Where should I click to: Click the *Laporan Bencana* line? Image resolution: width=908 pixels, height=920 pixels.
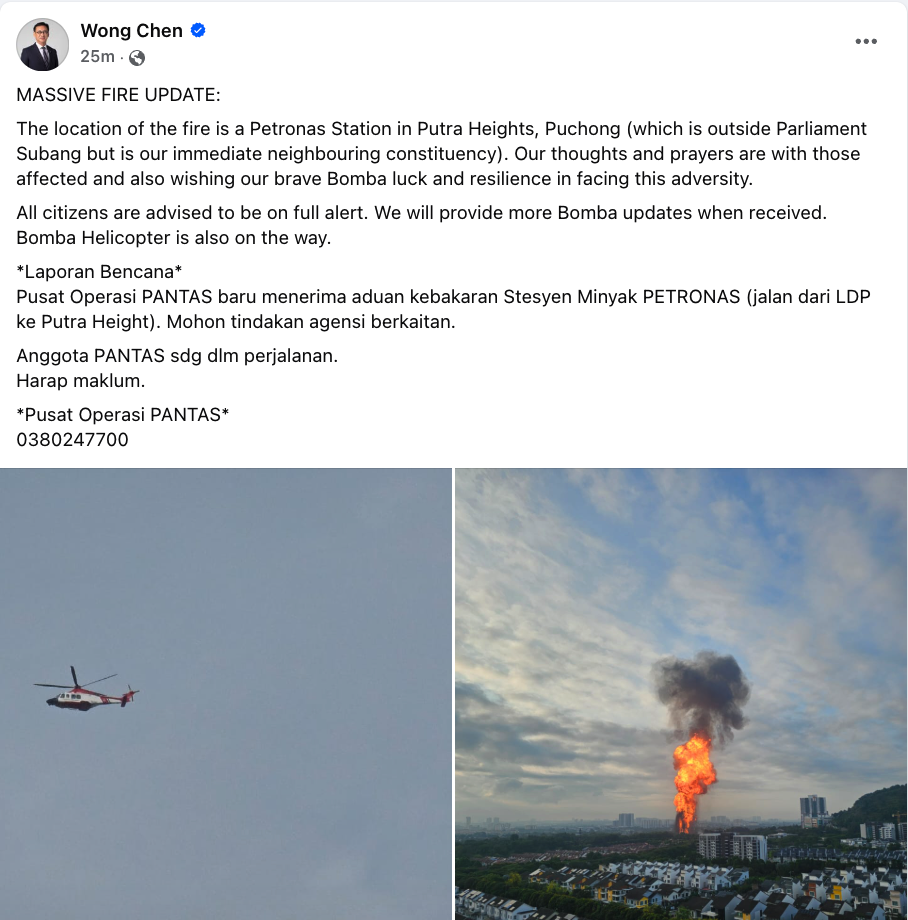tap(99, 272)
